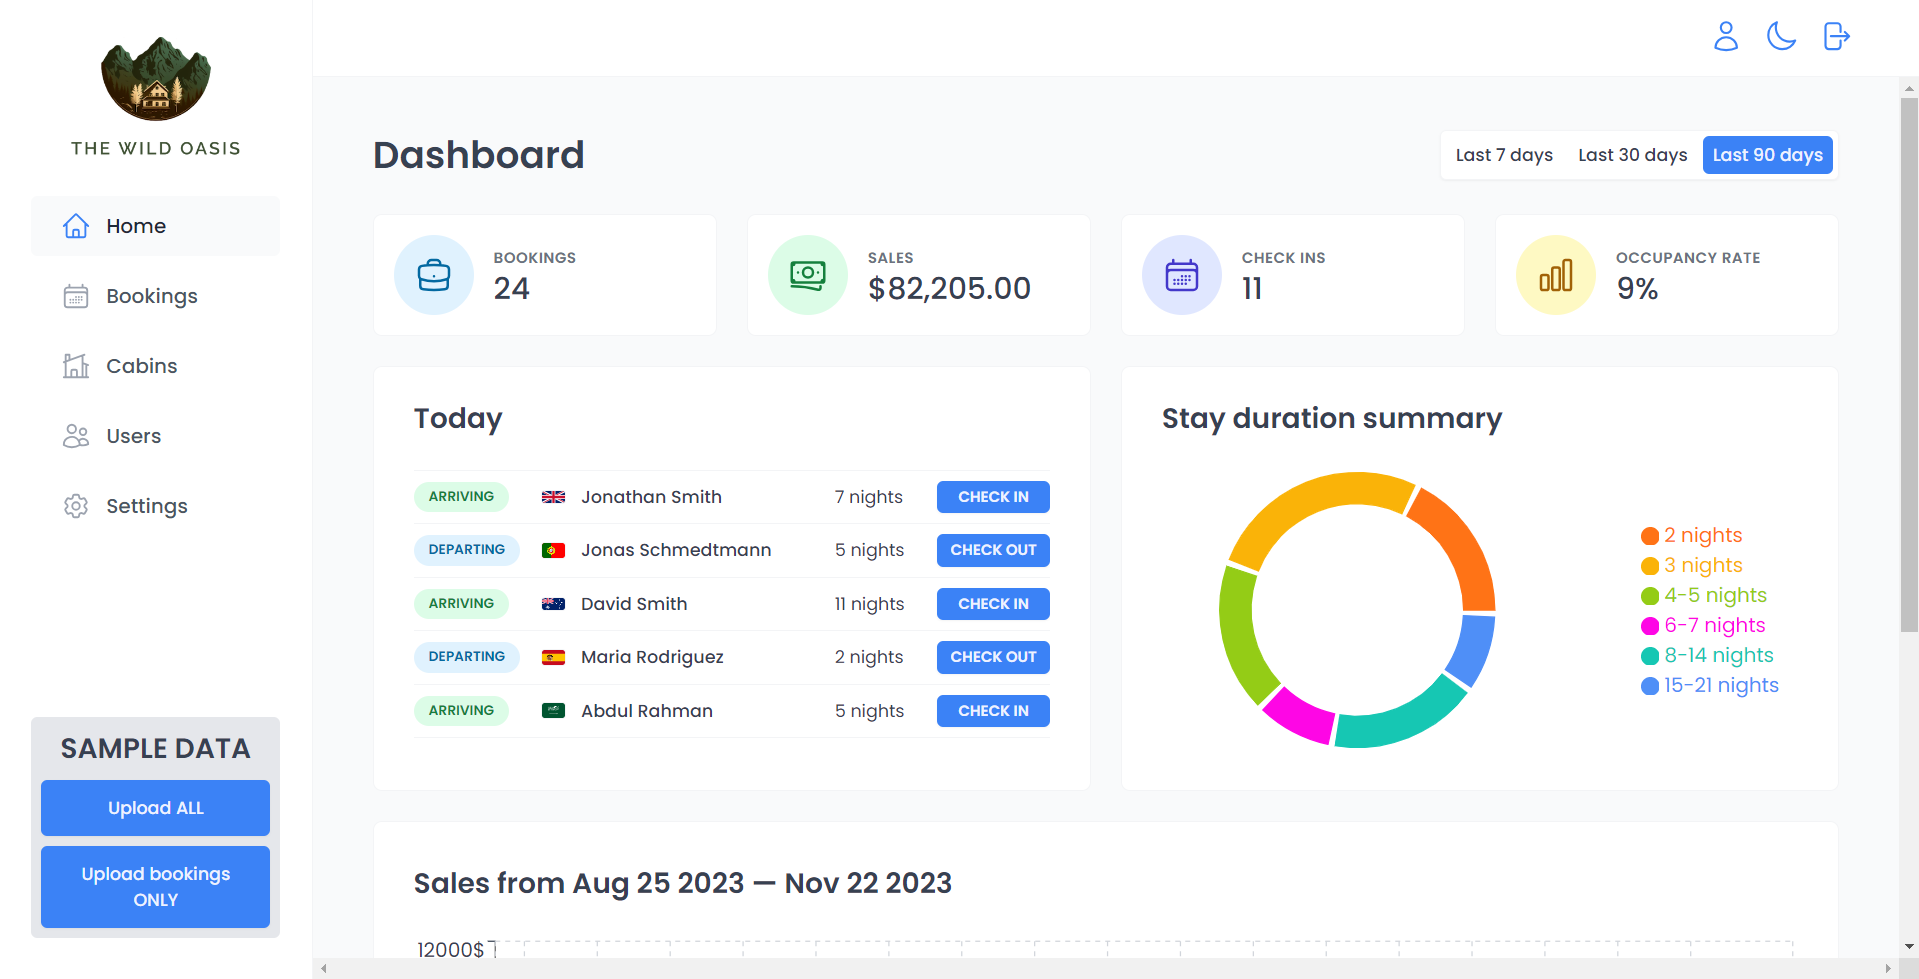
Task: Click the Cabins building icon in sidebar
Action: click(x=76, y=366)
